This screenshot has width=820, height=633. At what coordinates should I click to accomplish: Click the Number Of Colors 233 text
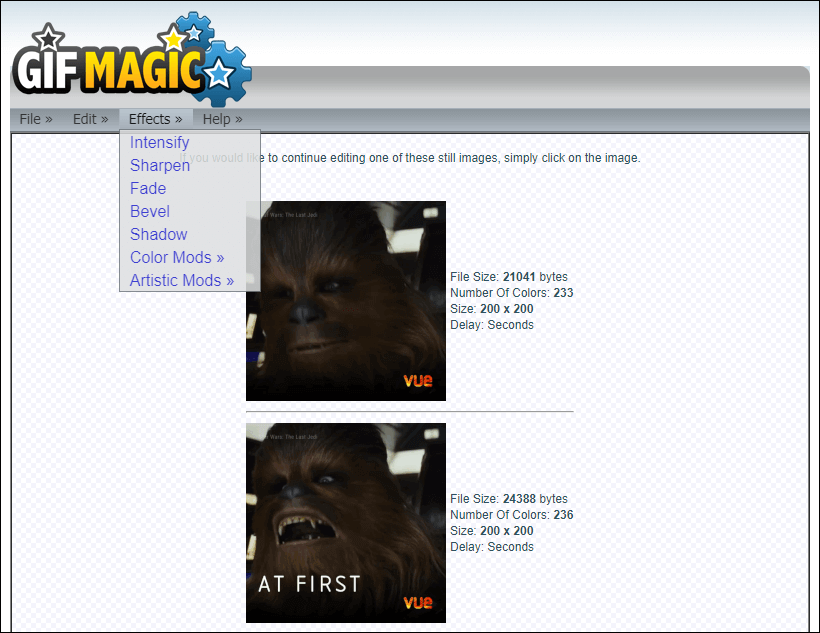pos(511,292)
